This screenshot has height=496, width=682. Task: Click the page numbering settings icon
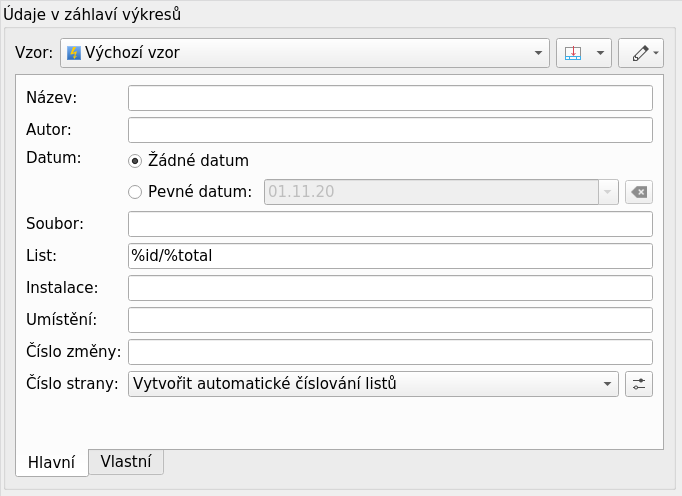click(639, 384)
